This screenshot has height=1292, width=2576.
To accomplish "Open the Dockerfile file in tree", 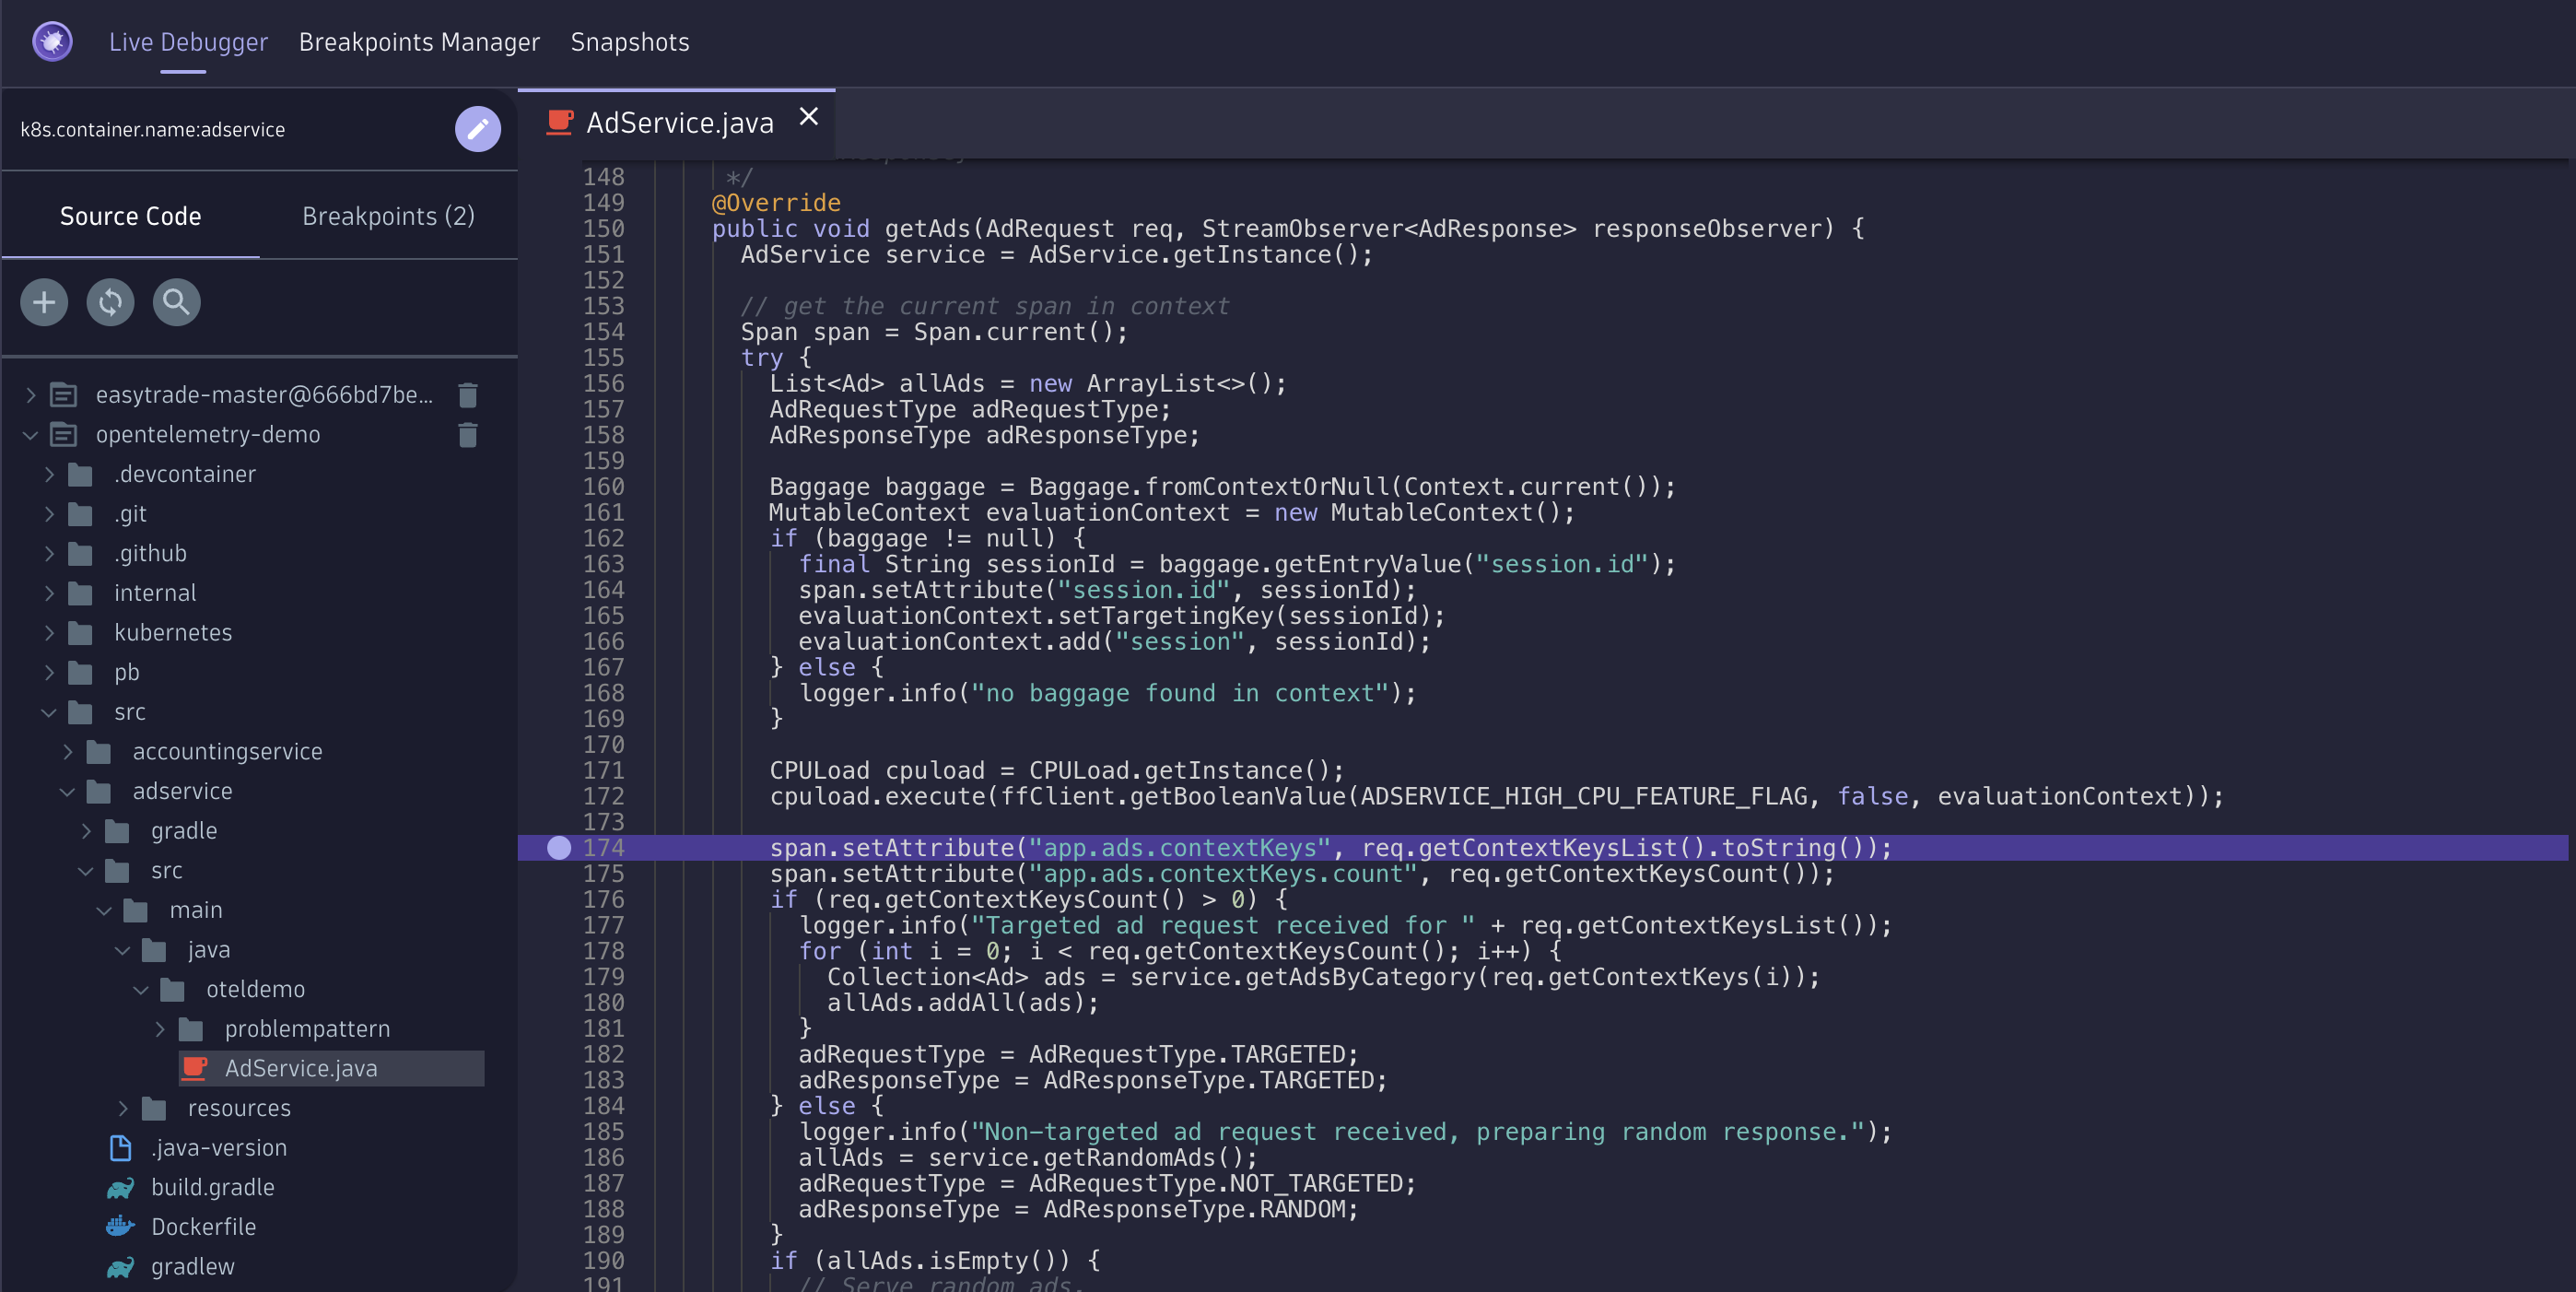I will click(x=203, y=1227).
